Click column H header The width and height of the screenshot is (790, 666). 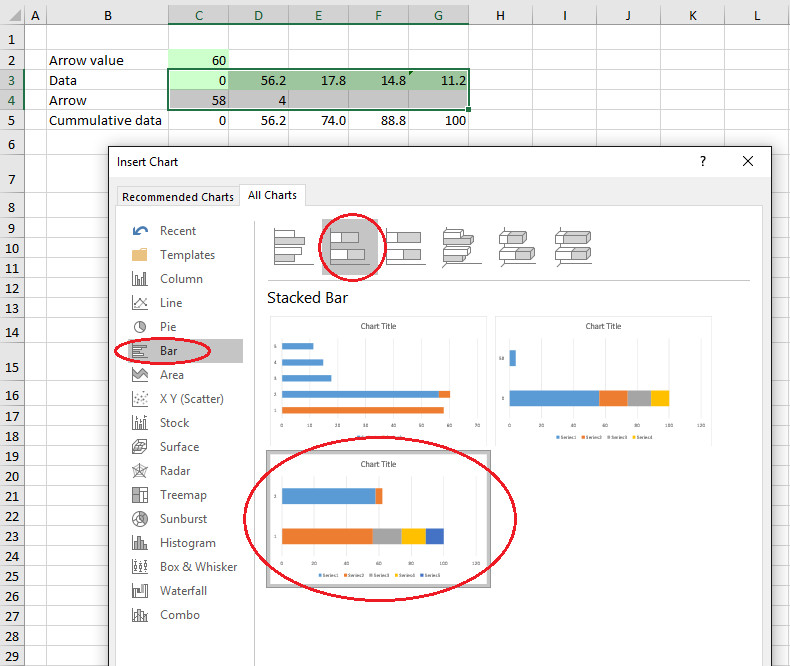500,15
